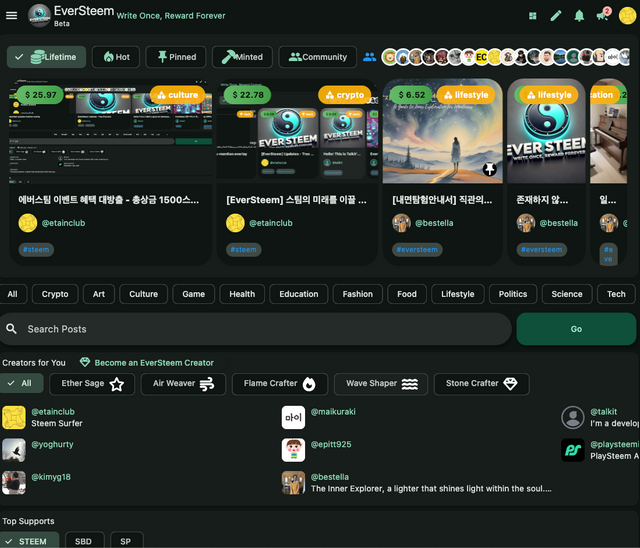The height and width of the screenshot is (548, 640).
Task: Select the Fashion category tab
Action: (358, 294)
